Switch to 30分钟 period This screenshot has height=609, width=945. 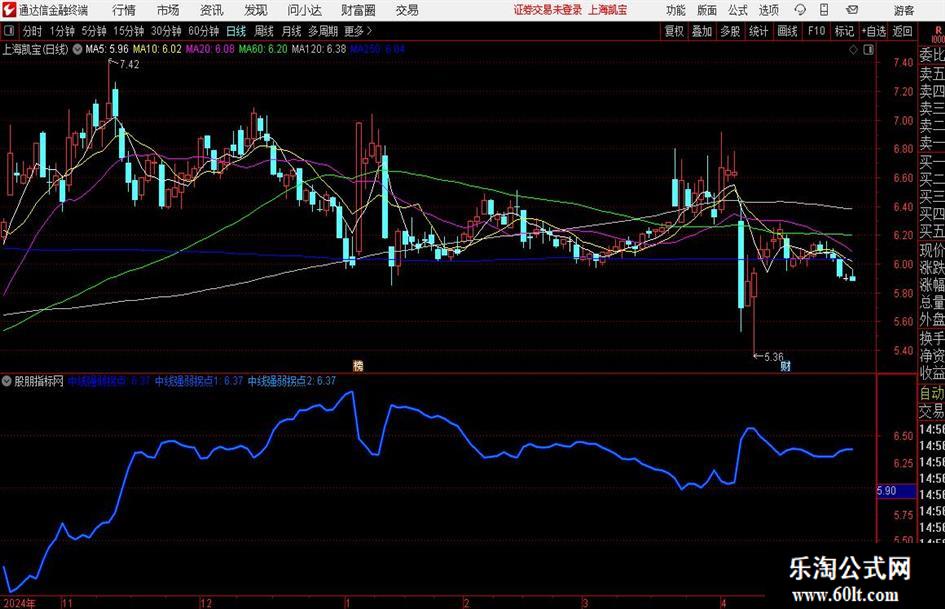pyautogui.click(x=166, y=31)
